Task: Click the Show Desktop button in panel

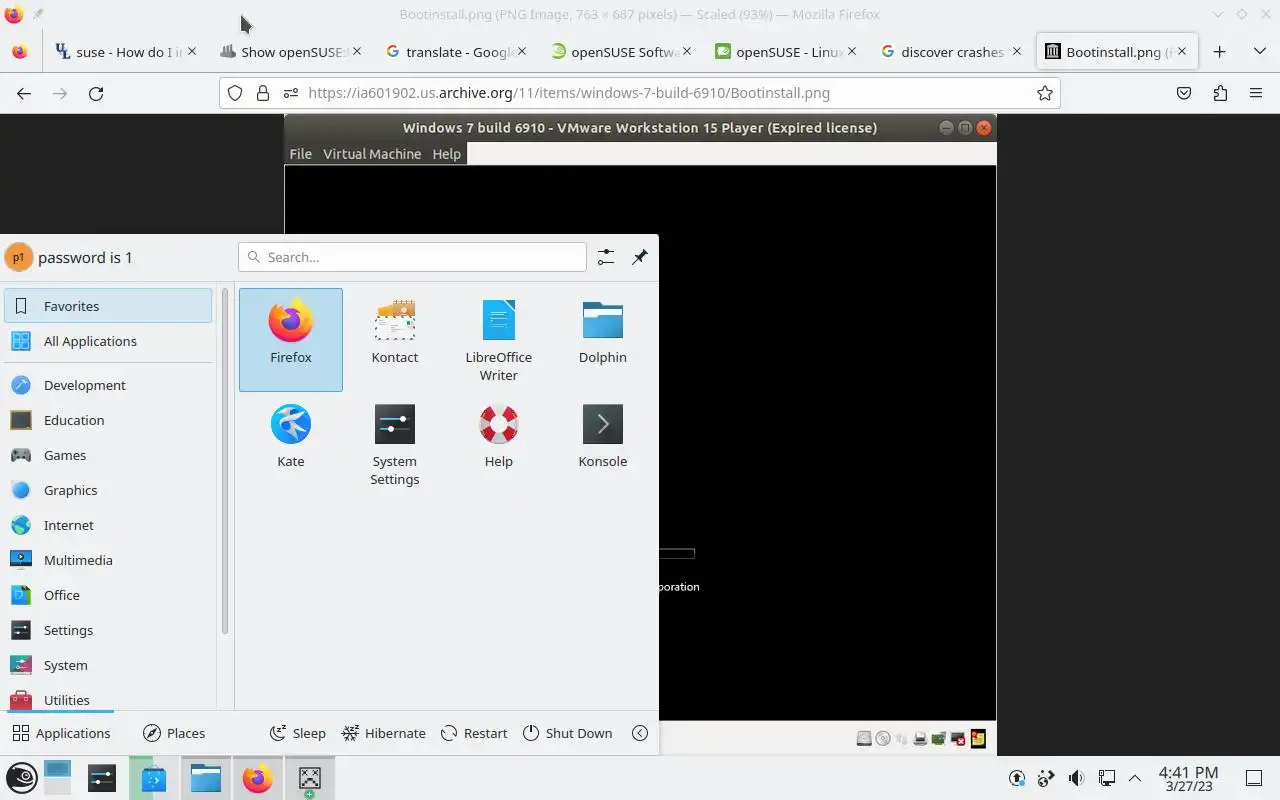Action: [x=1254, y=778]
